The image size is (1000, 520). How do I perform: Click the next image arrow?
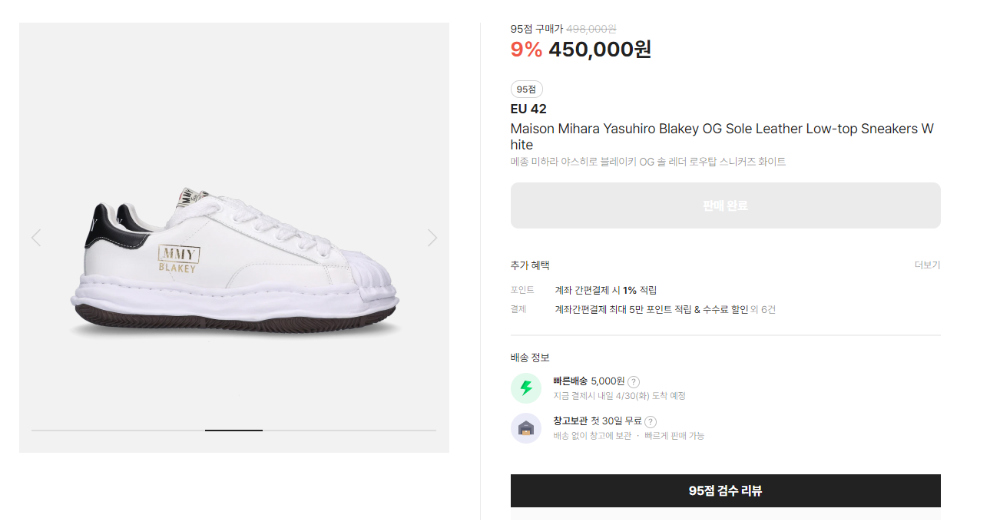(432, 238)
